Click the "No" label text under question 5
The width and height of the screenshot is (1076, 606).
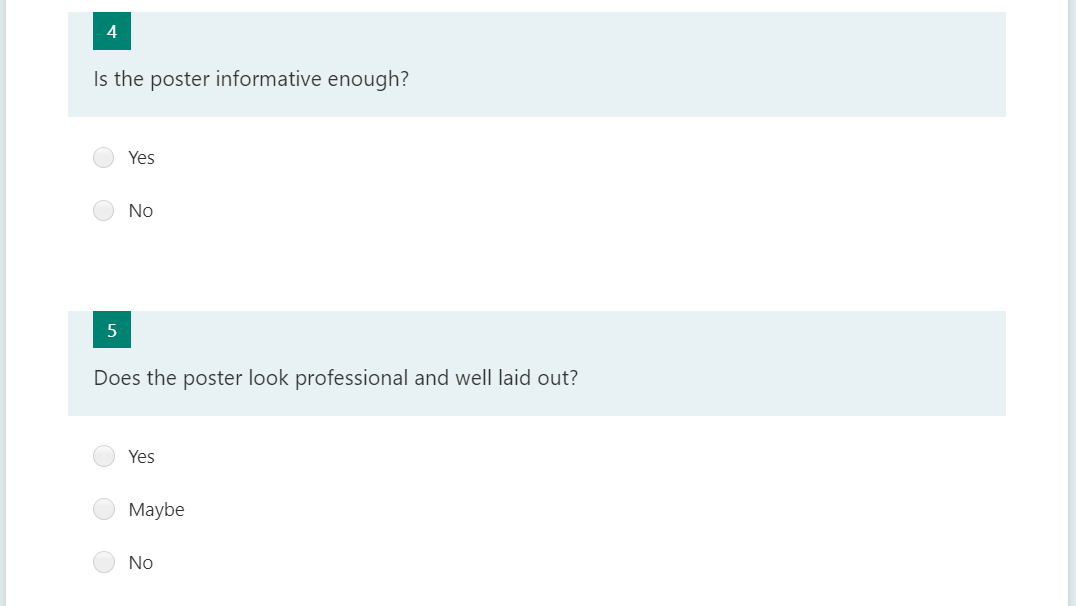tap(141, 563)
